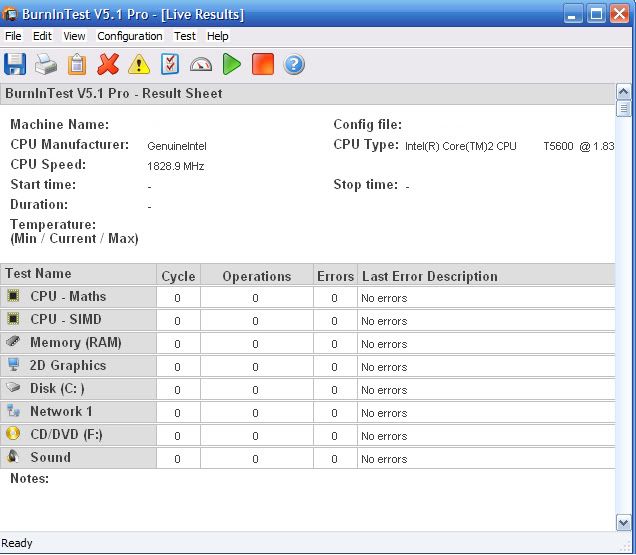Screen dimensions: 636x555
Task: Click the 2D Graphics monitor icon
Action: [13, 364]
